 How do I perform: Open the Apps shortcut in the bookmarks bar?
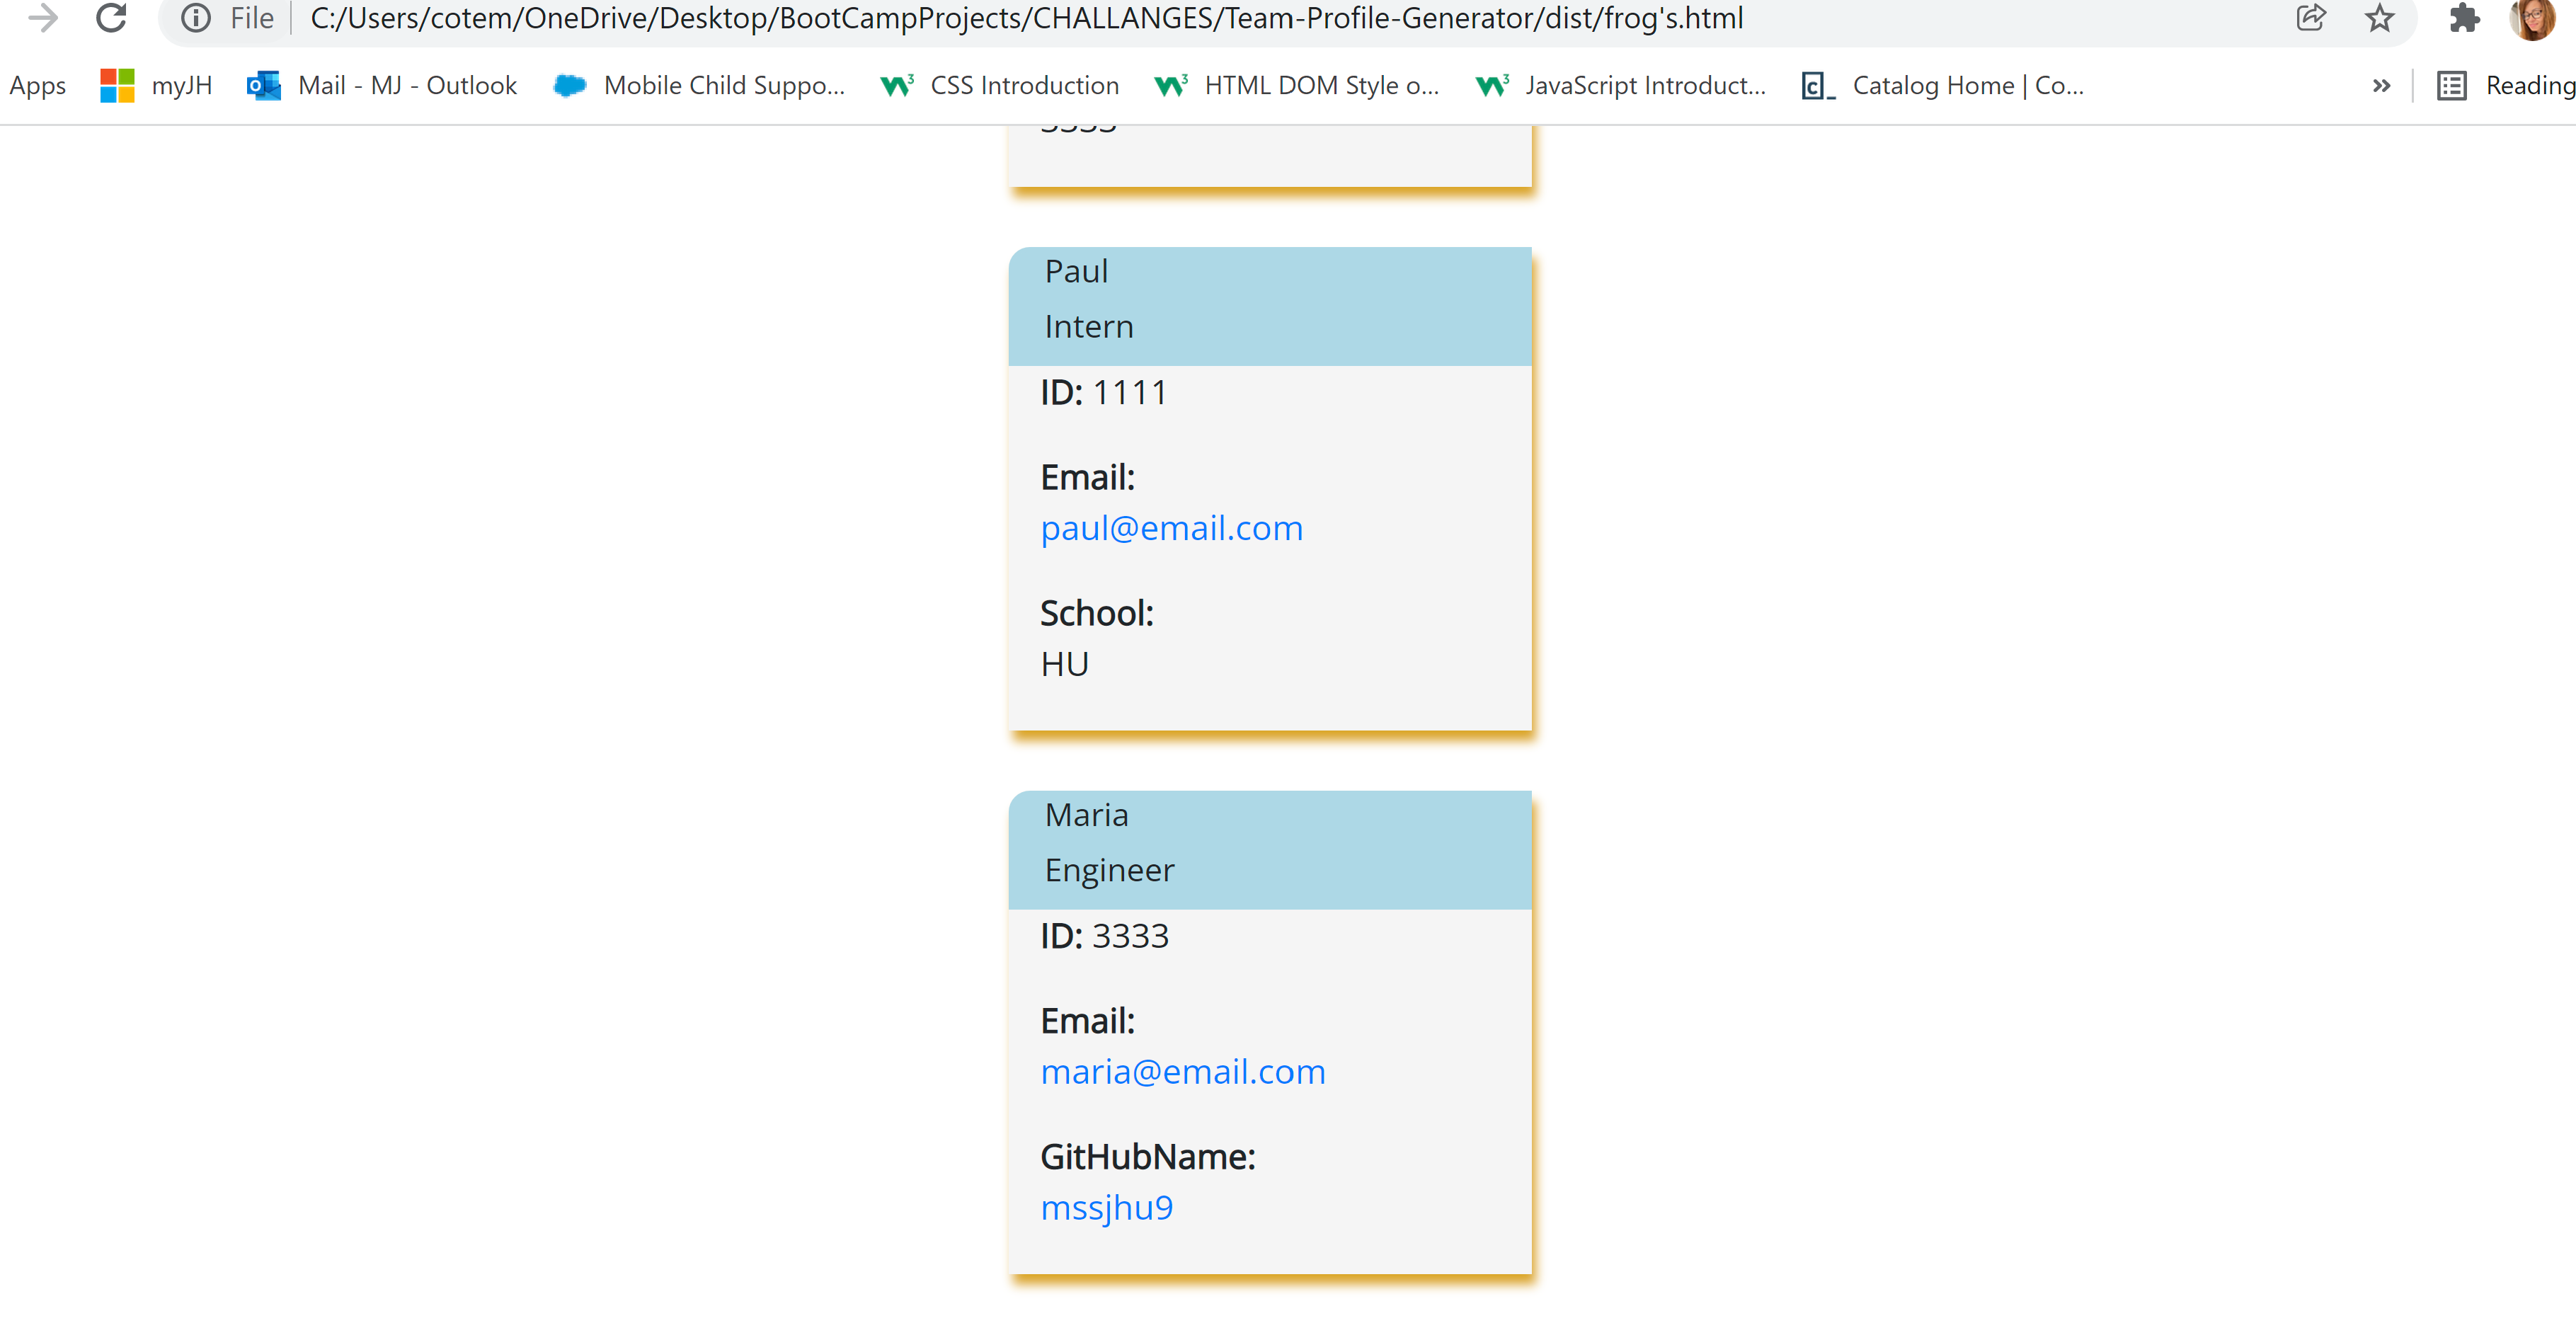(37, 86)
